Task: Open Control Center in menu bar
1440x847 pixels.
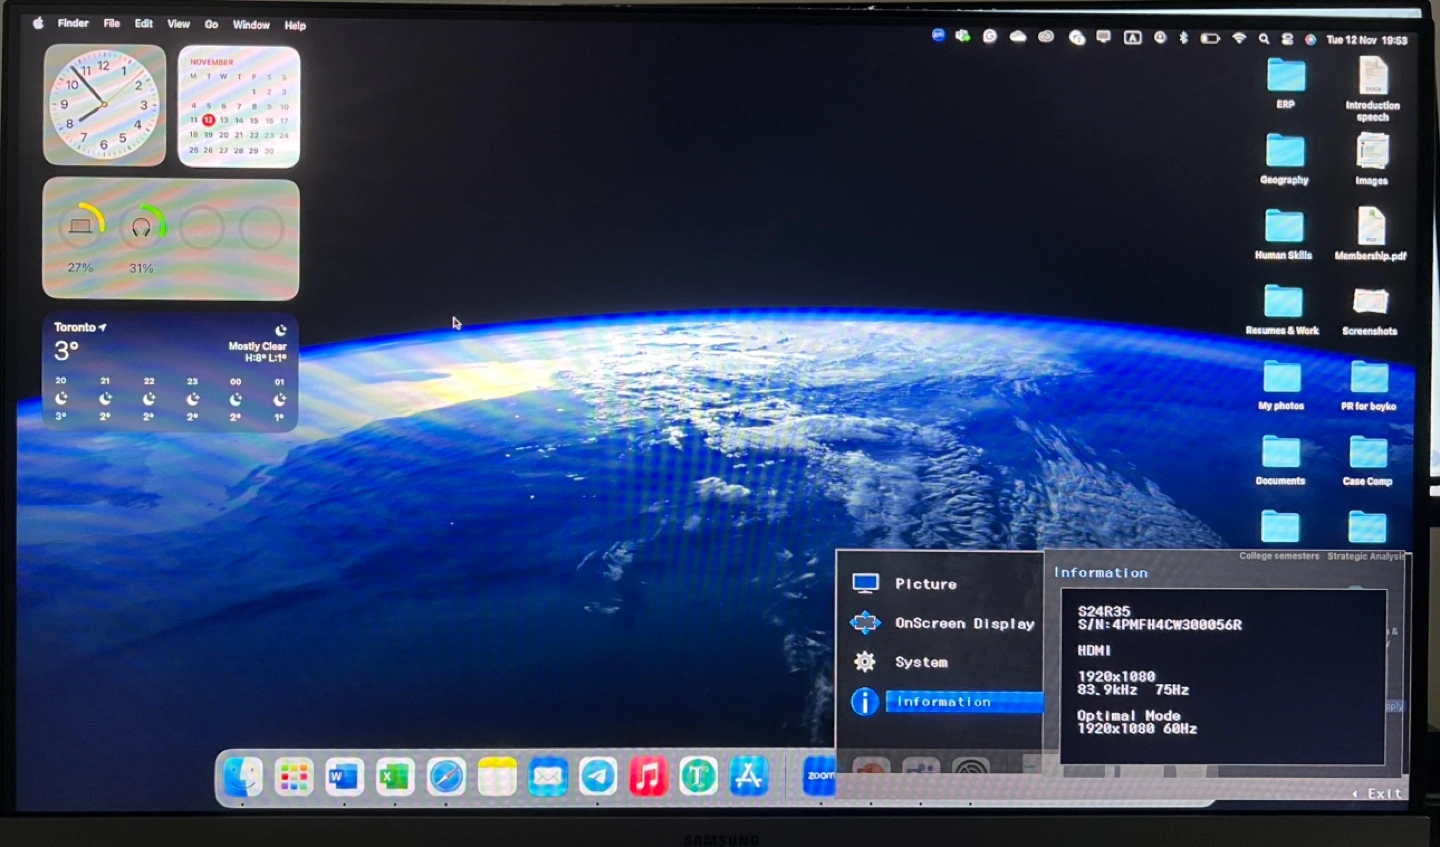Action: click(x=1287, y=40)
